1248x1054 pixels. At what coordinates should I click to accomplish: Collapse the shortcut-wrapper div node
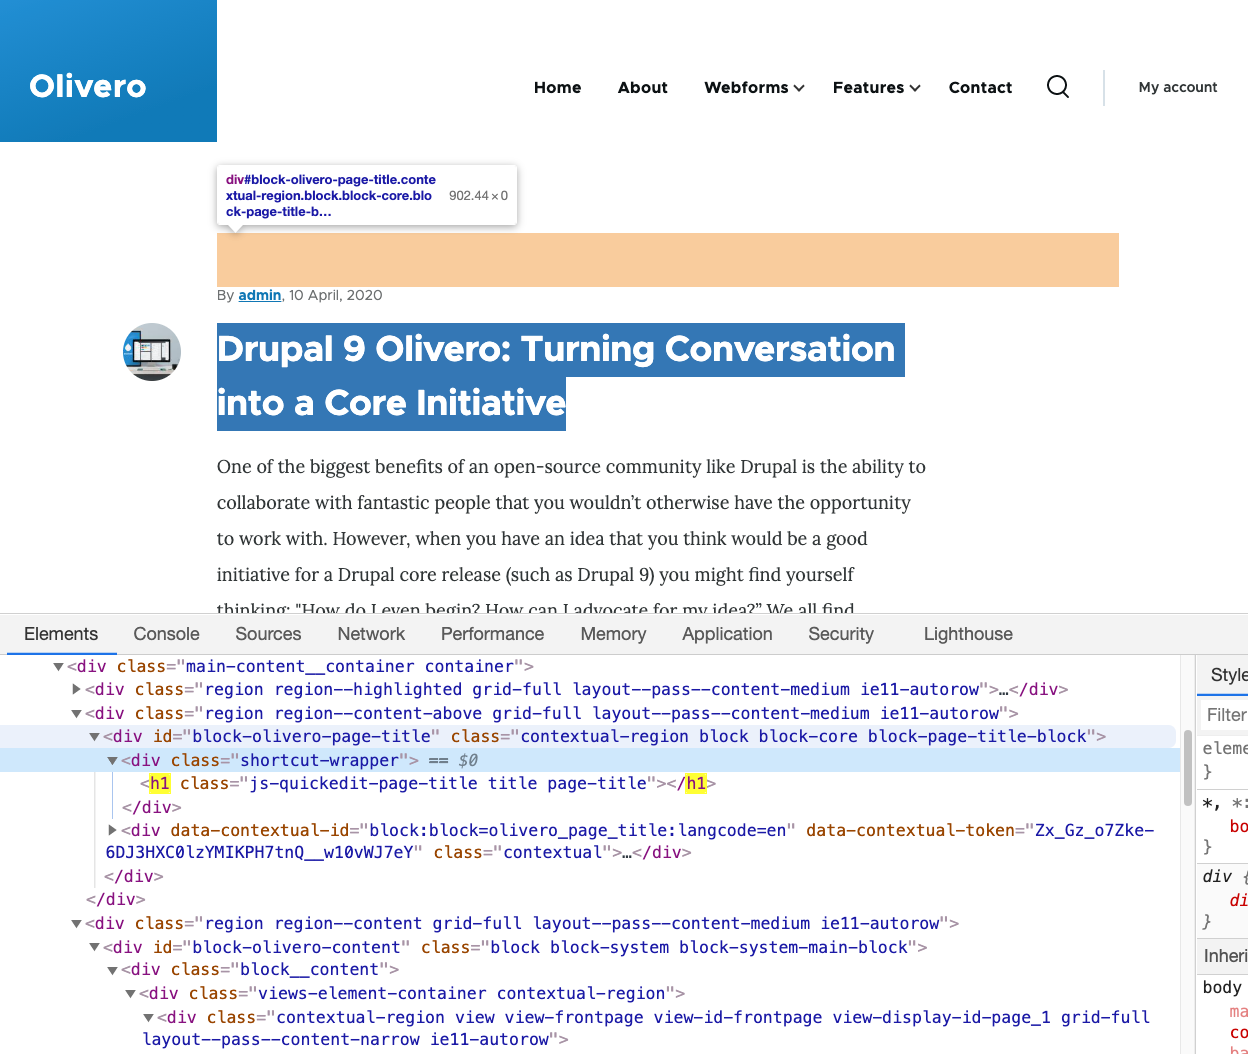tap(112, 760)
